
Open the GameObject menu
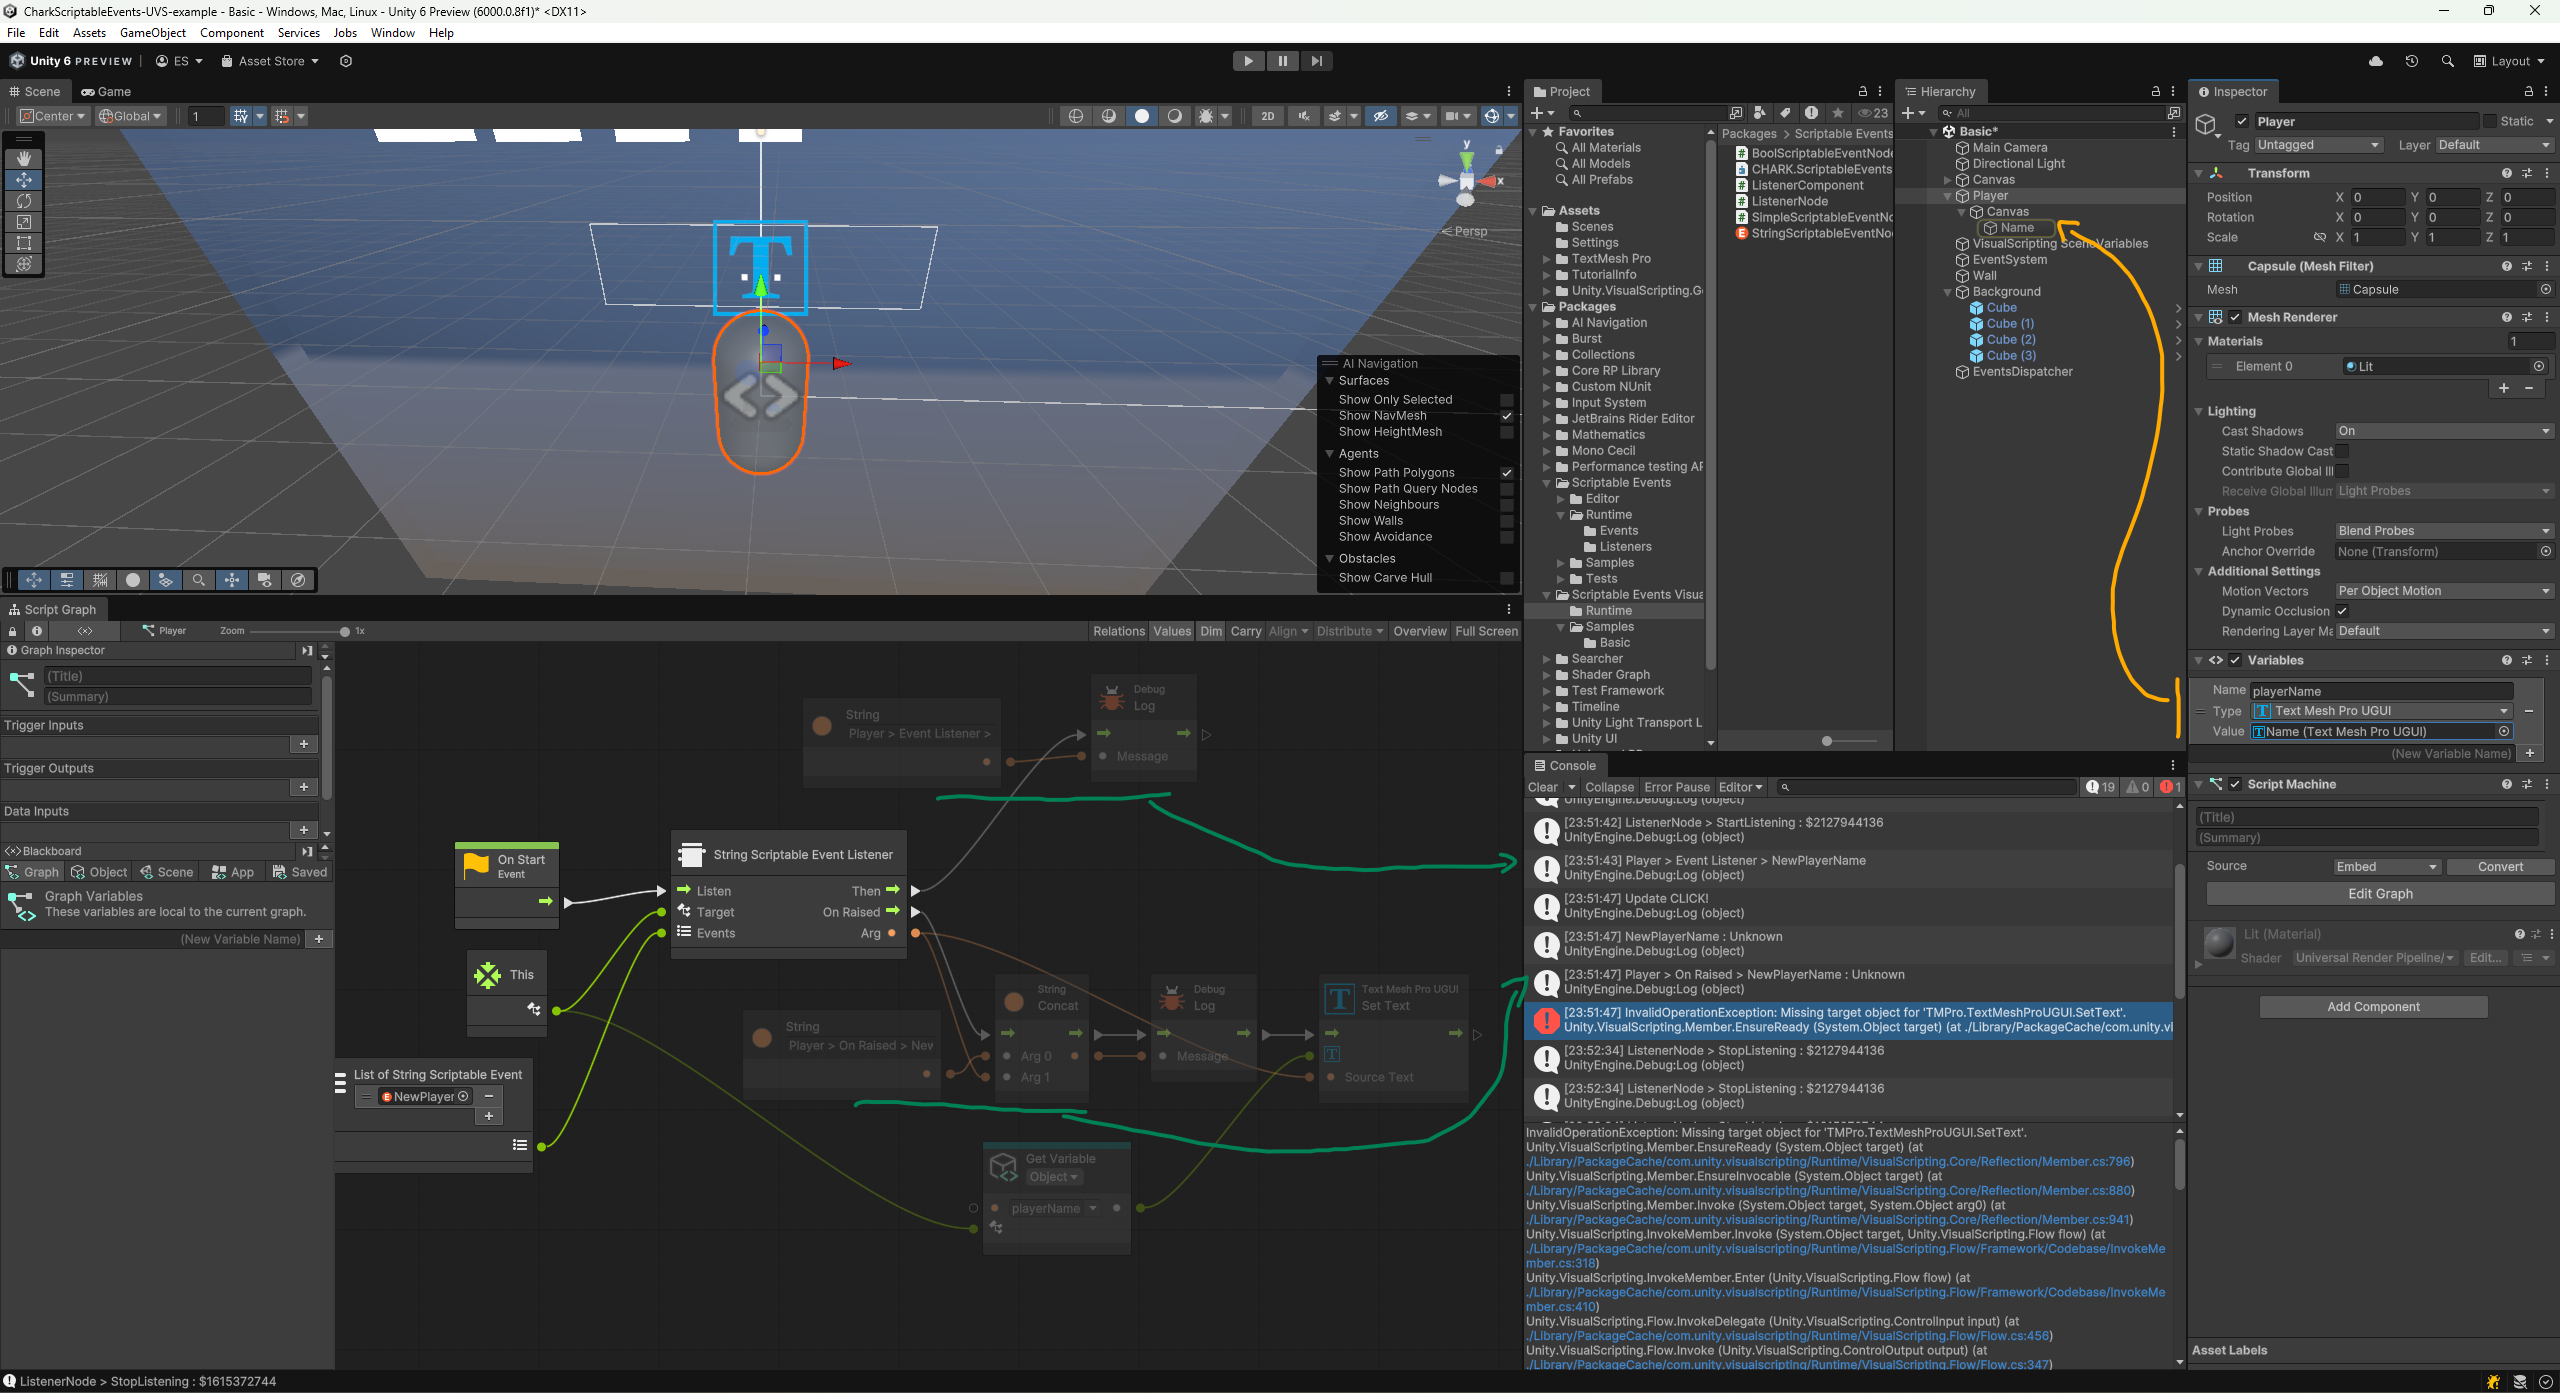tap(152, 33)
